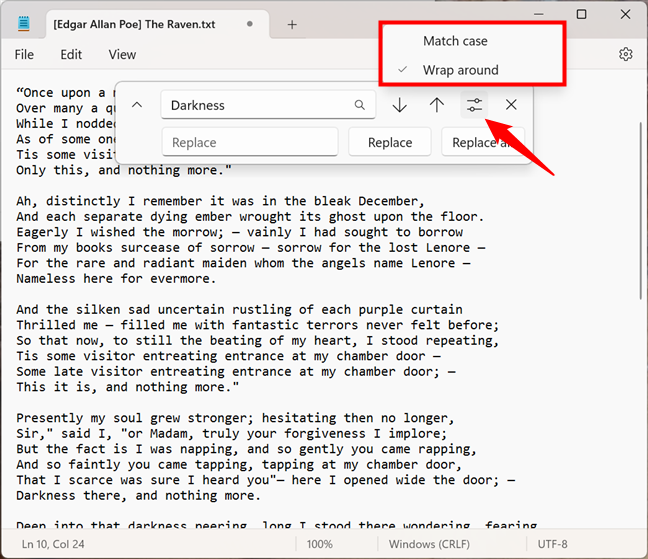This screenshot has width=648, height=559.
Task: Click the Replace all button
Action: click(483, 143)
